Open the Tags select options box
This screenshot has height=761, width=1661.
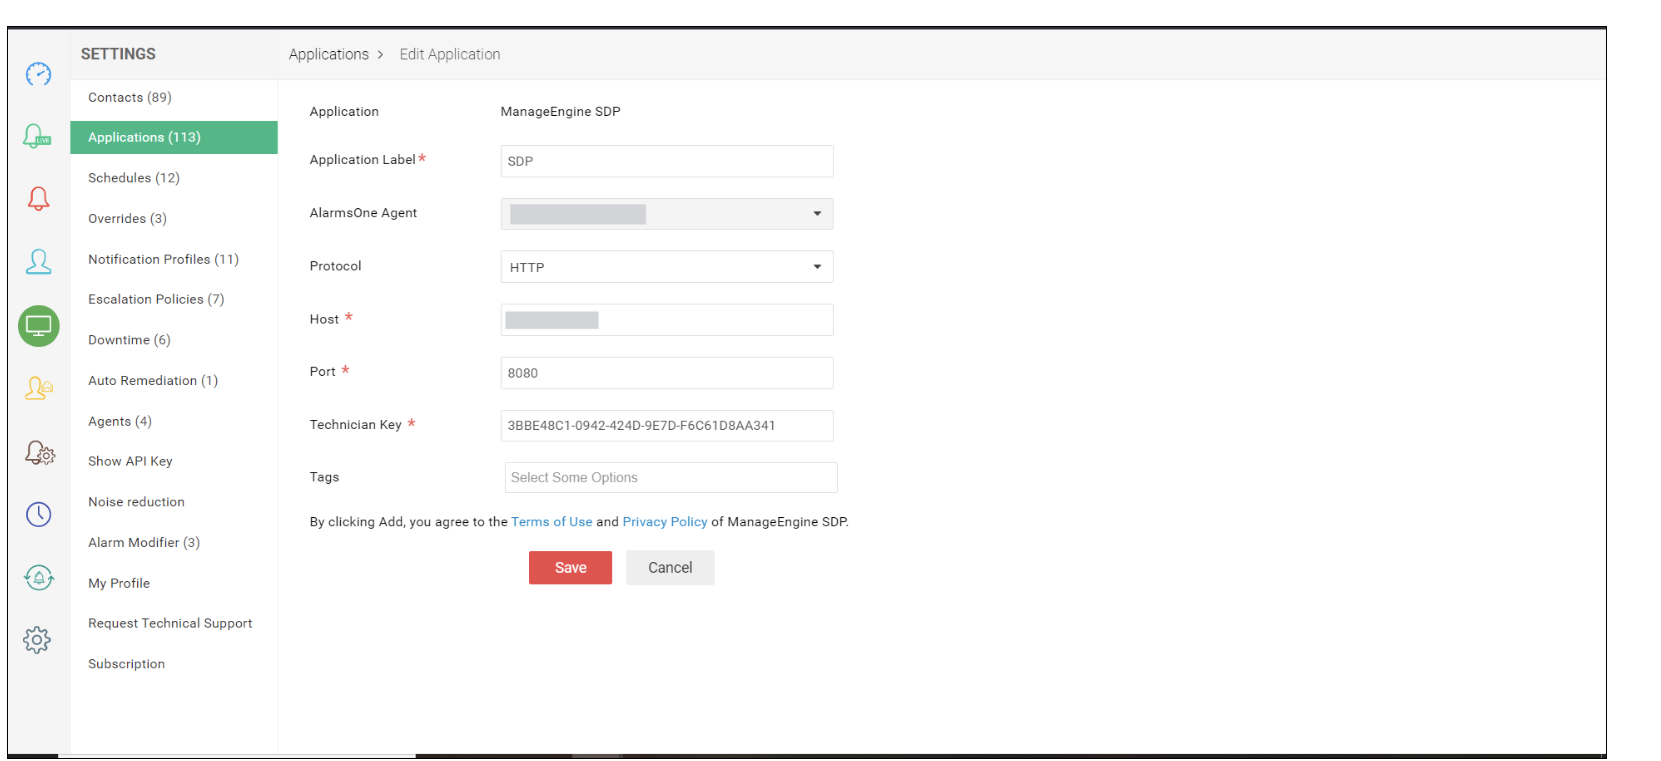pos(670,478)
